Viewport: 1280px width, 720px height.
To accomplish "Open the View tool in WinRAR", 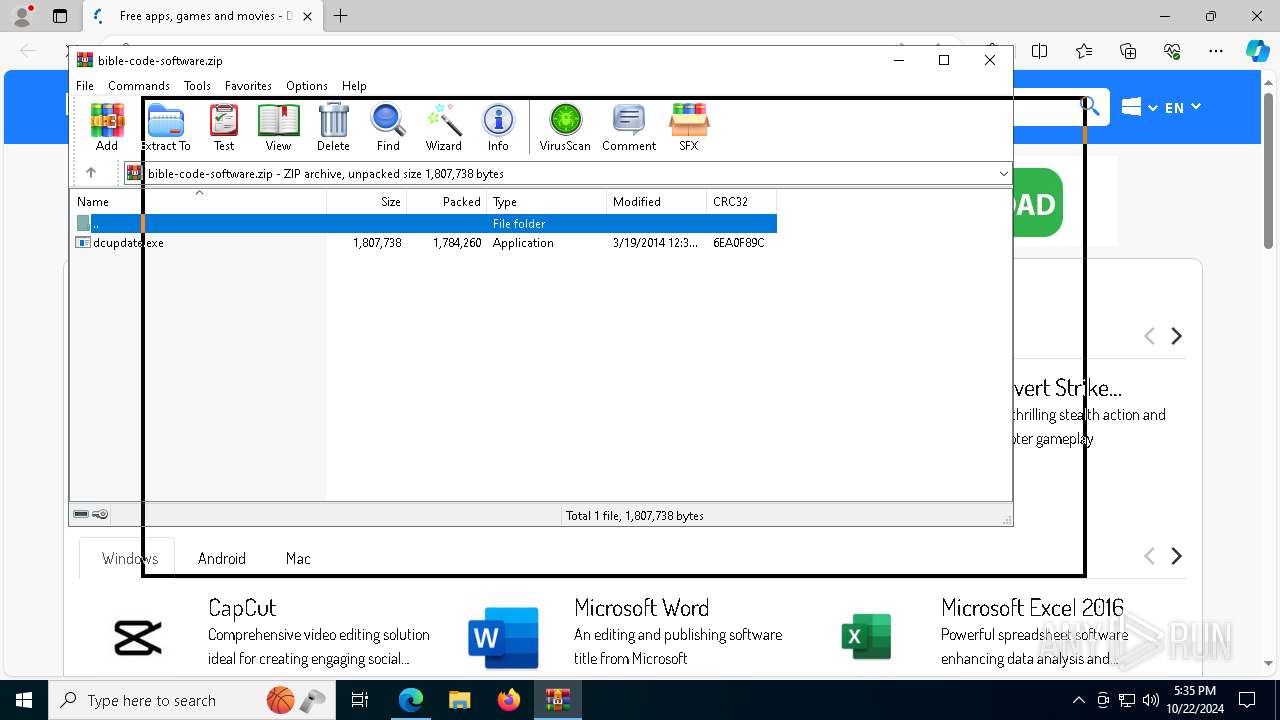I will pos(278,127).
